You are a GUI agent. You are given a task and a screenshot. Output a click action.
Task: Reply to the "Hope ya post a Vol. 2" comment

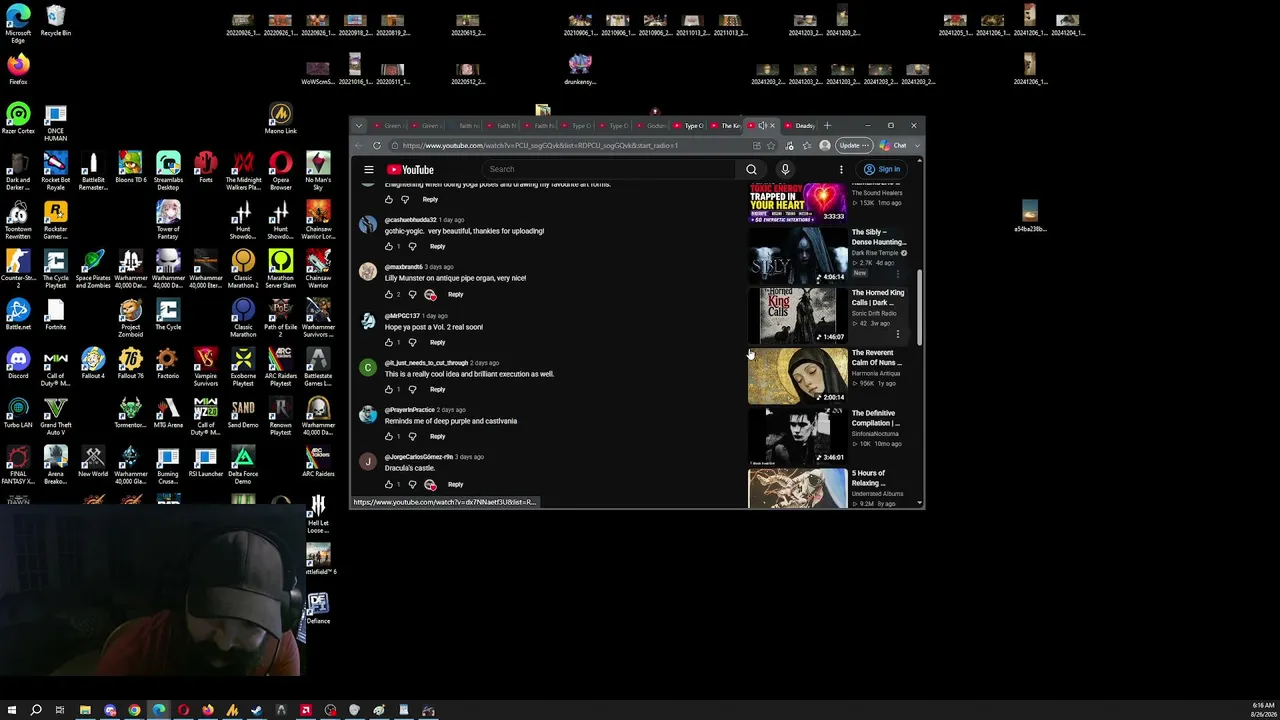point(438,342)
